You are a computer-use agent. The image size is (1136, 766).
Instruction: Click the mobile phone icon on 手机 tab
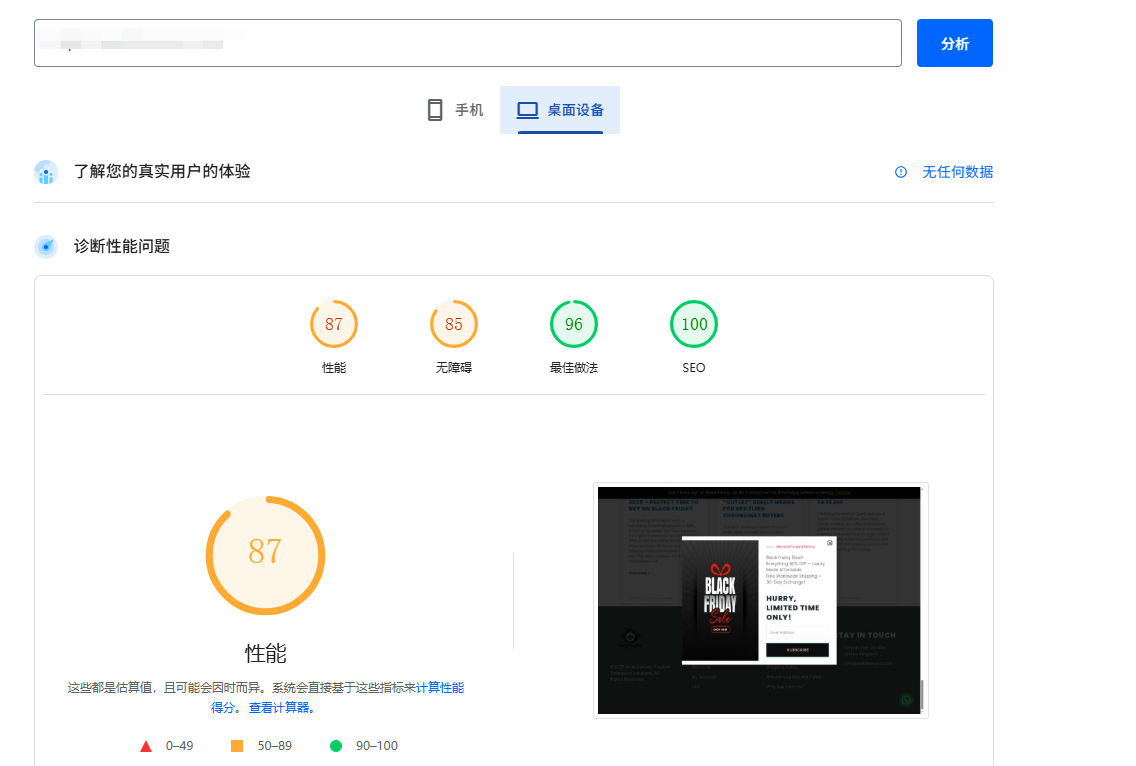pos(435,109)
